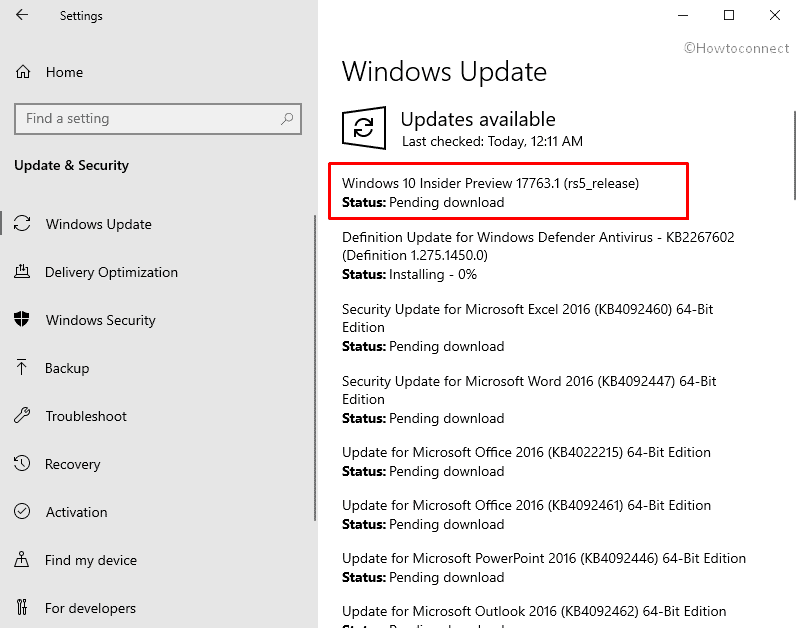The image size is (796, 628).
Task: Click the Windows Update sync arrows sidebar icon
Action: (22, 224)
